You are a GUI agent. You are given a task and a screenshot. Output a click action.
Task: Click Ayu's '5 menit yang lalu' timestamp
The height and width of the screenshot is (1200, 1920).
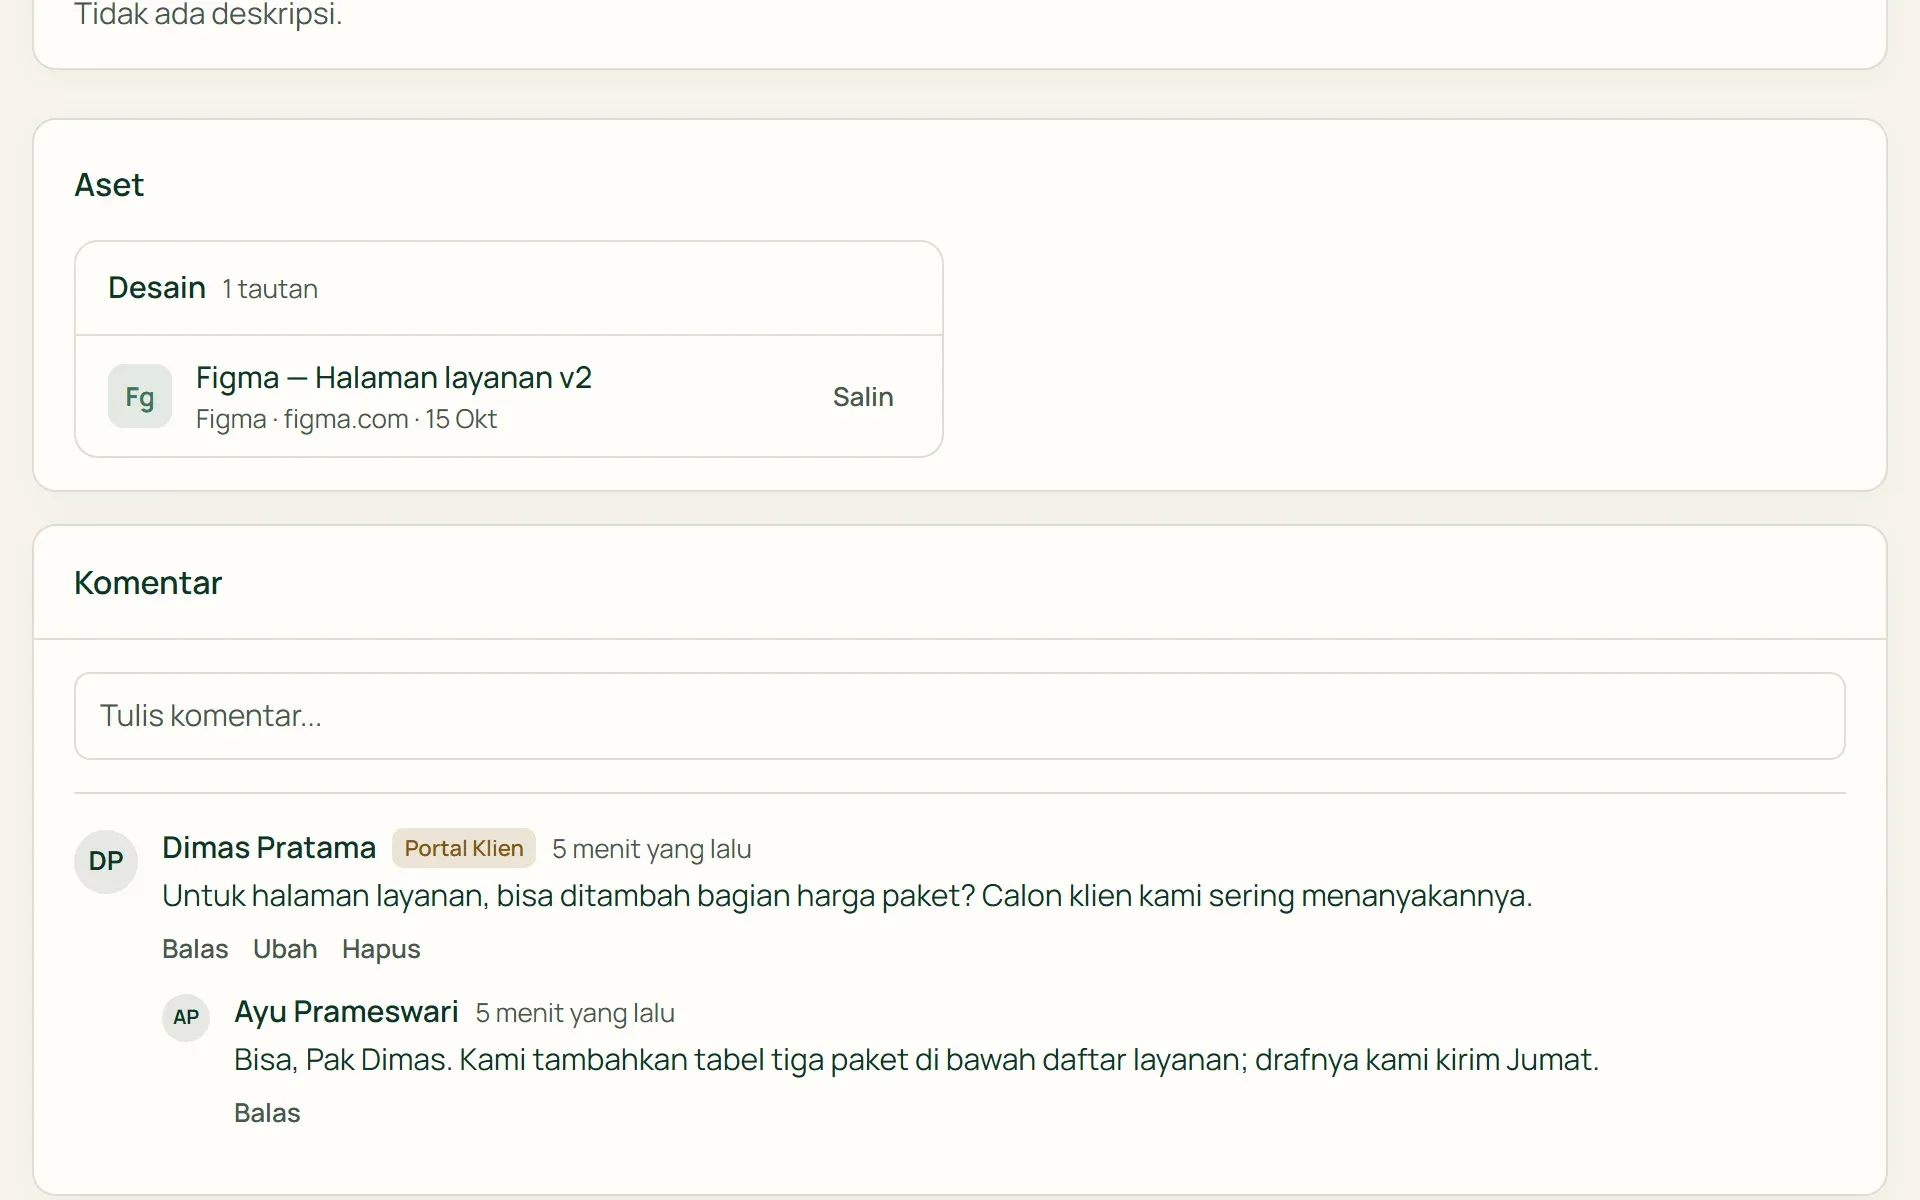tap(575, 1013)
